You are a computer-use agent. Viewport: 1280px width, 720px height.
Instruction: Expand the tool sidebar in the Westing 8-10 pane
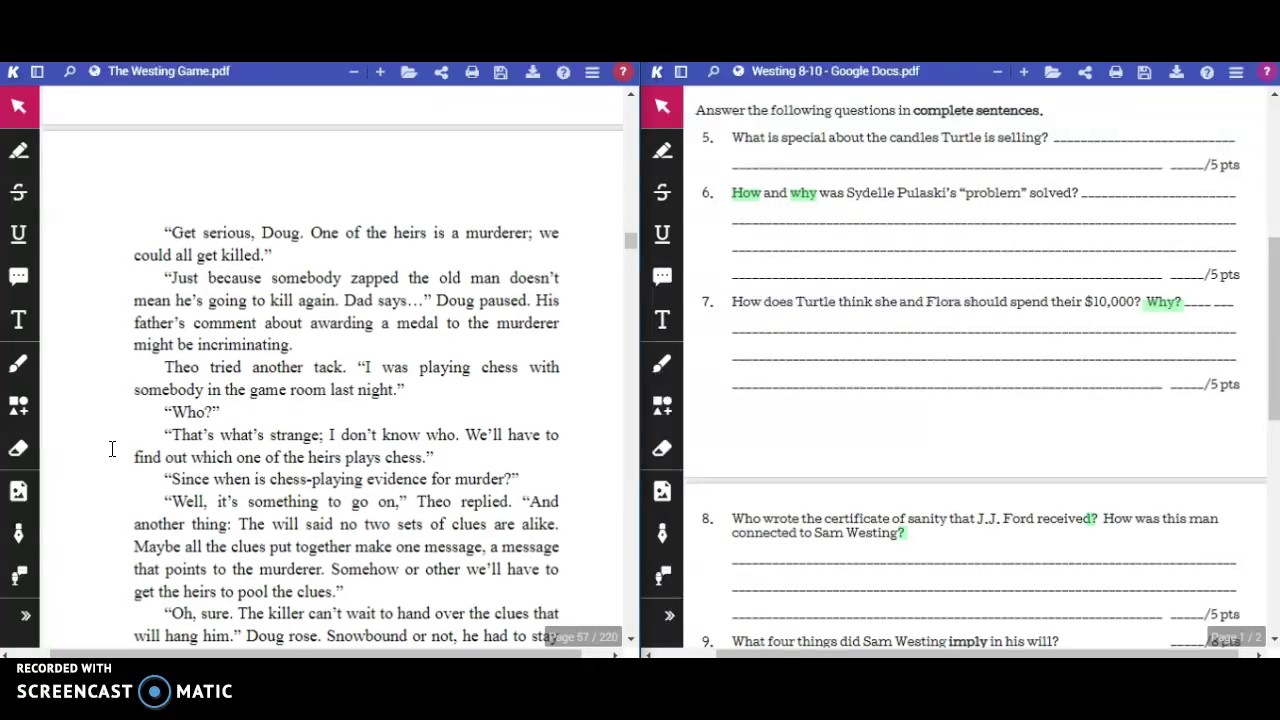coord(669,616)
